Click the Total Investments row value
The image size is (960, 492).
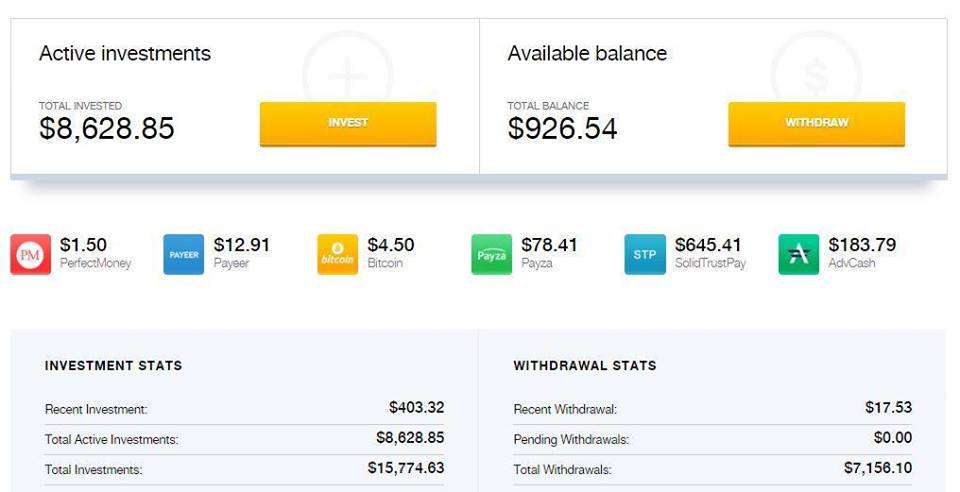tap(406, 468)
